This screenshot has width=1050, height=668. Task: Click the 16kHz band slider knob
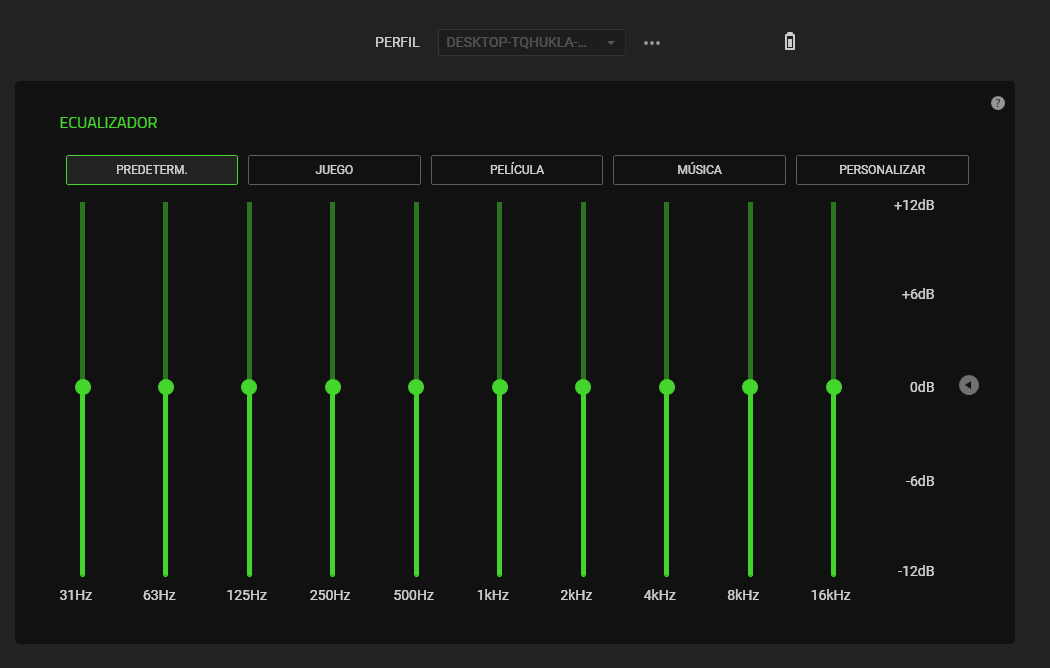point(833,387)
